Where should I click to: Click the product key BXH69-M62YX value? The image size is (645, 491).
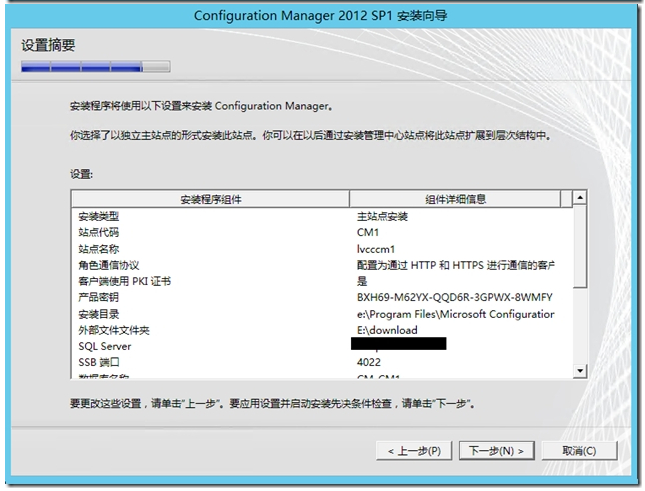[x=455, y=297]
